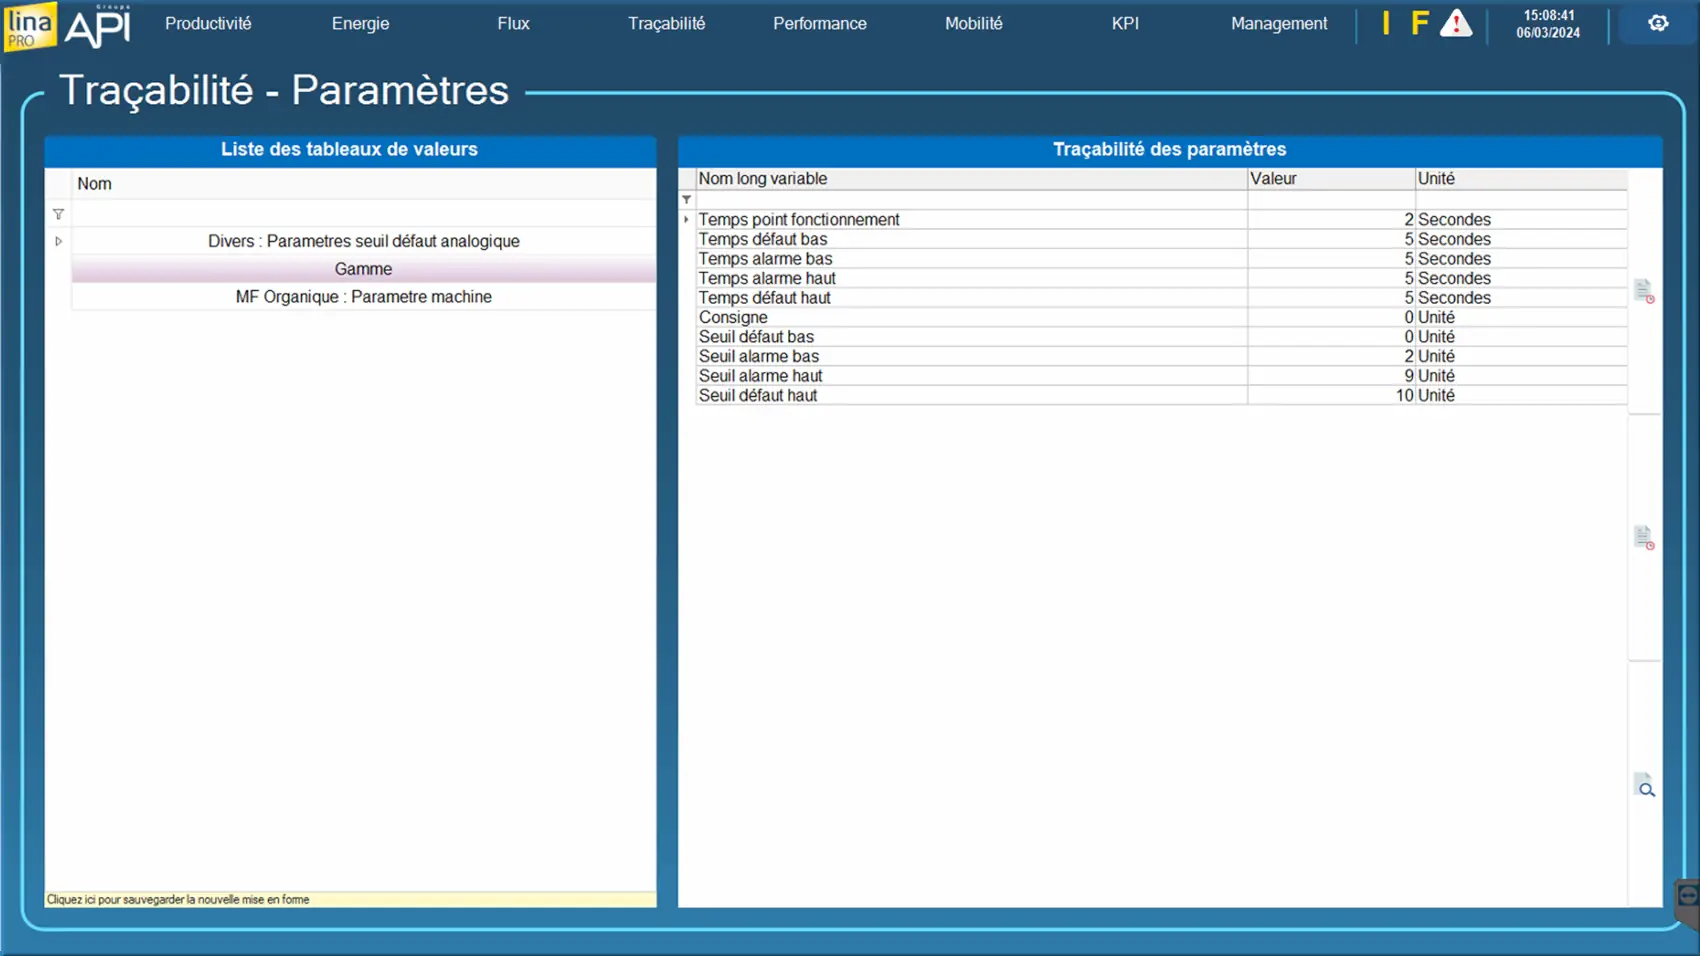The width and height of the screenshot is (1700, 956).
Task: Select the Gamme table entry
Action: [363, 269]
